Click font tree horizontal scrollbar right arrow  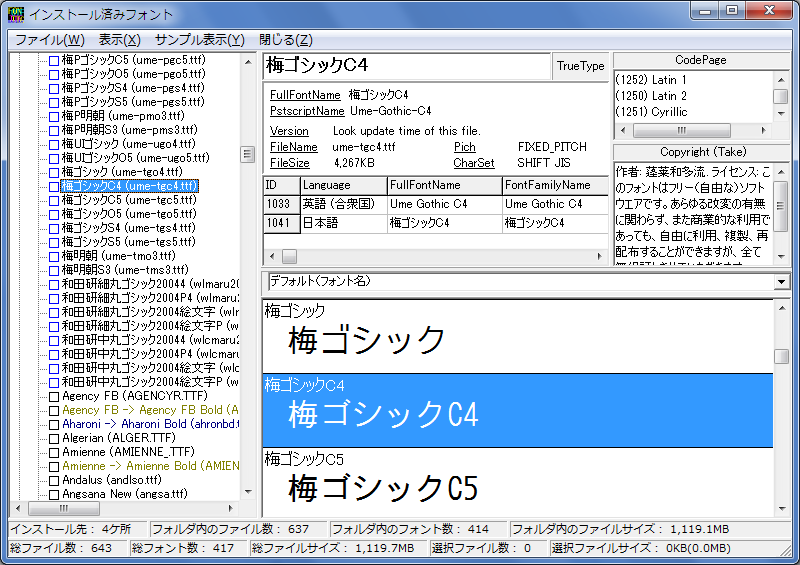[x=231, y=508]
